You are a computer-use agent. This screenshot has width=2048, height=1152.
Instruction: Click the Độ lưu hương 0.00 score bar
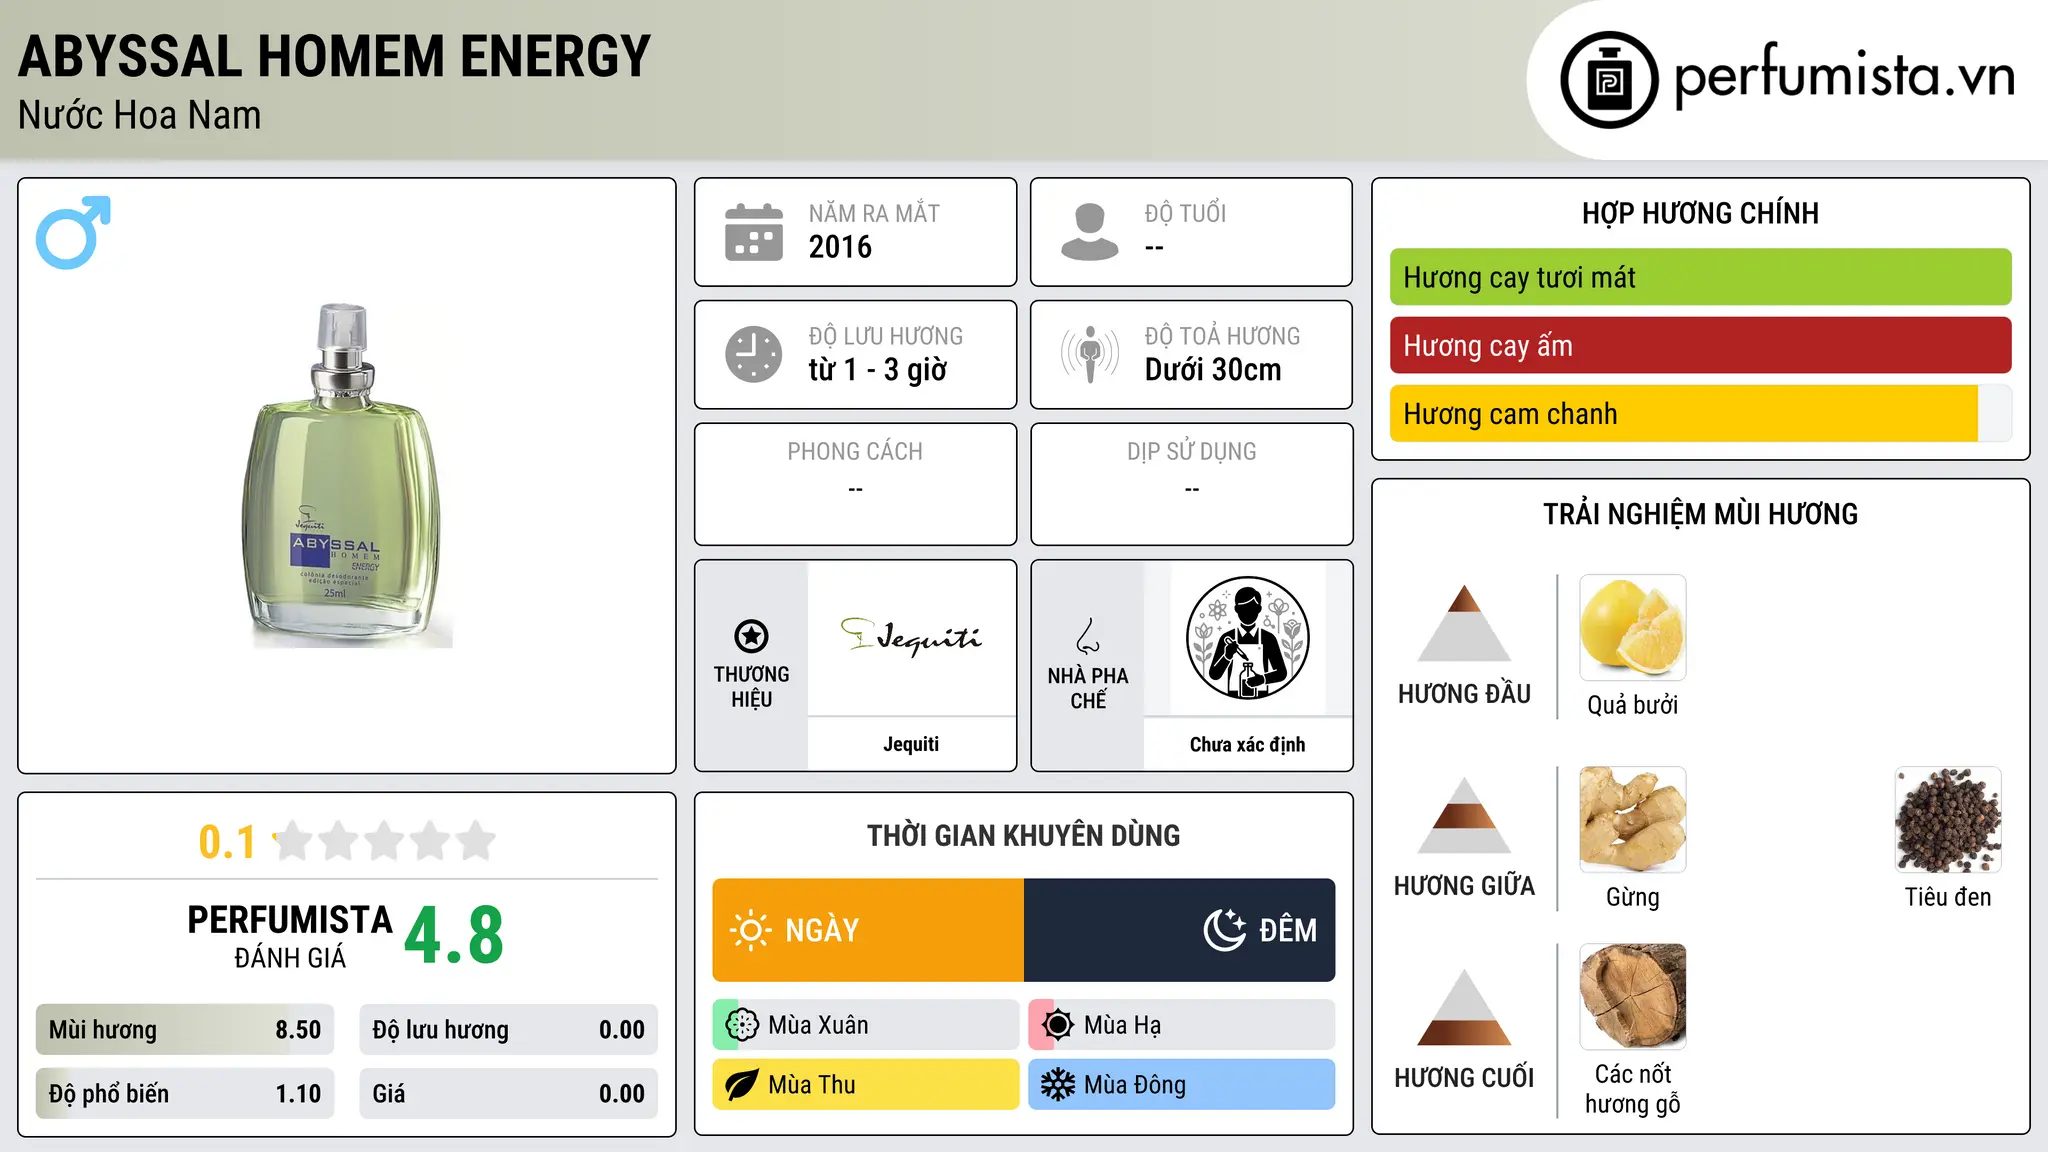click(x=509, y=1030)
